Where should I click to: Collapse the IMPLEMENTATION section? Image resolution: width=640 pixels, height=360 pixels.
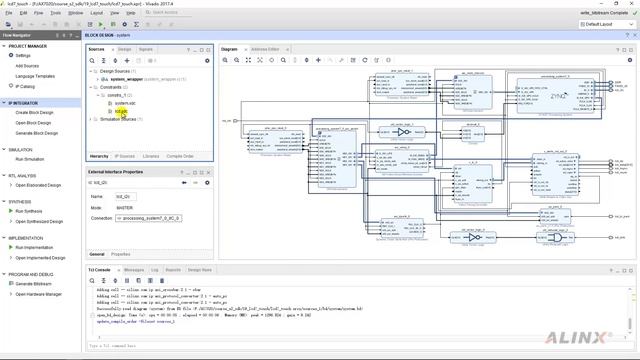(4, 238)
